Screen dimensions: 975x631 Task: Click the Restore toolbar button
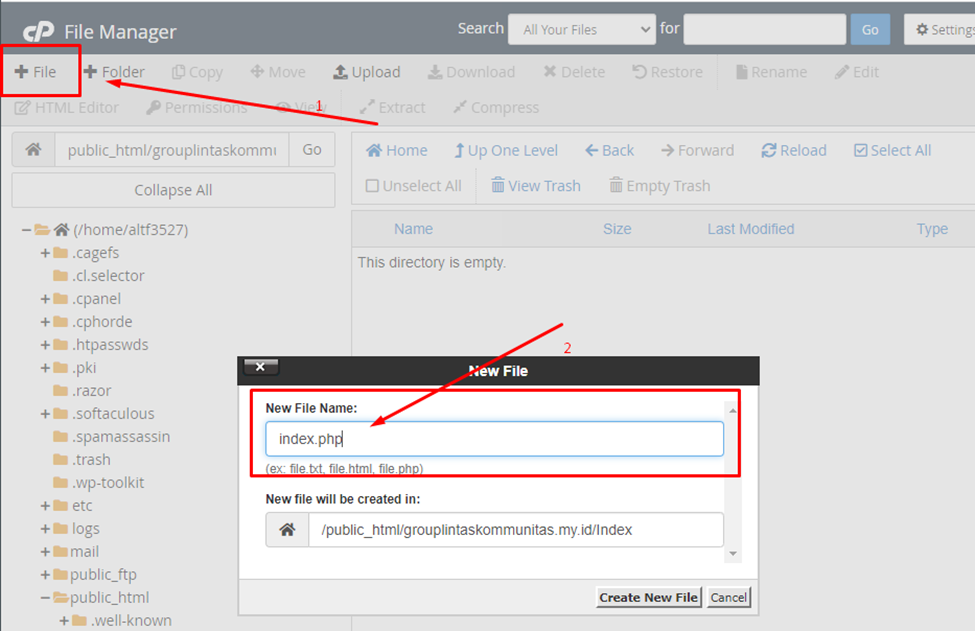pos(667,72)
